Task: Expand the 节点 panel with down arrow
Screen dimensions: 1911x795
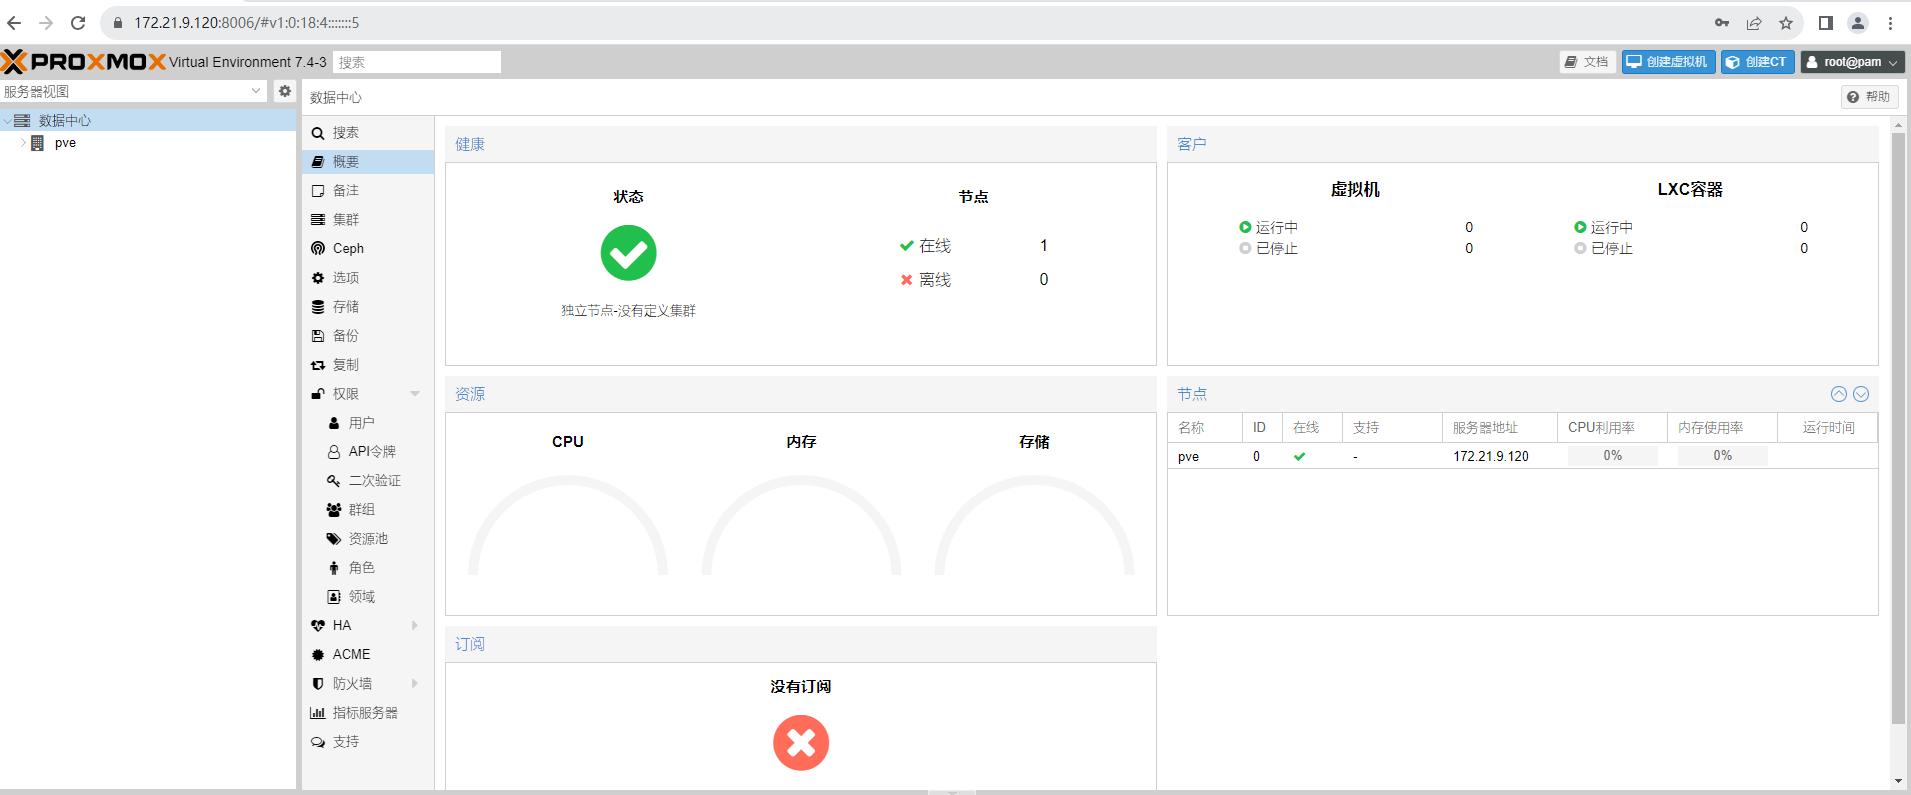Action: 1861,394
